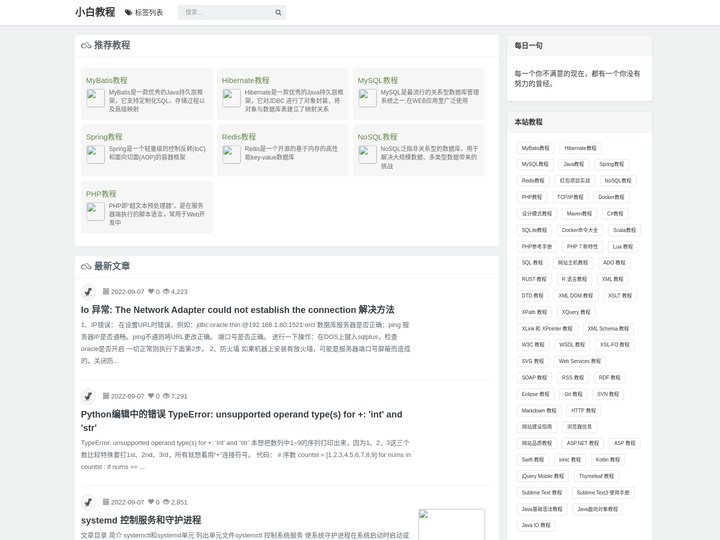This screenshot has height=540, width=720.
Task: Select the Git 教程 tag
Action: click(573, 394)
